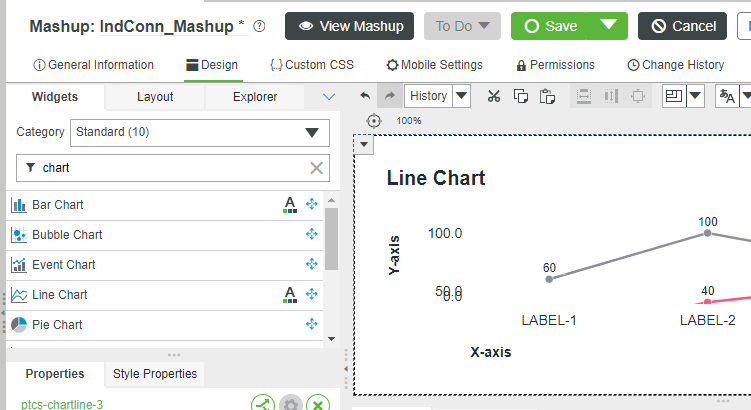The width and height of the screenshot is (751, 410).
Task: View the Change History tab
Action: click(x=676, y=65)
